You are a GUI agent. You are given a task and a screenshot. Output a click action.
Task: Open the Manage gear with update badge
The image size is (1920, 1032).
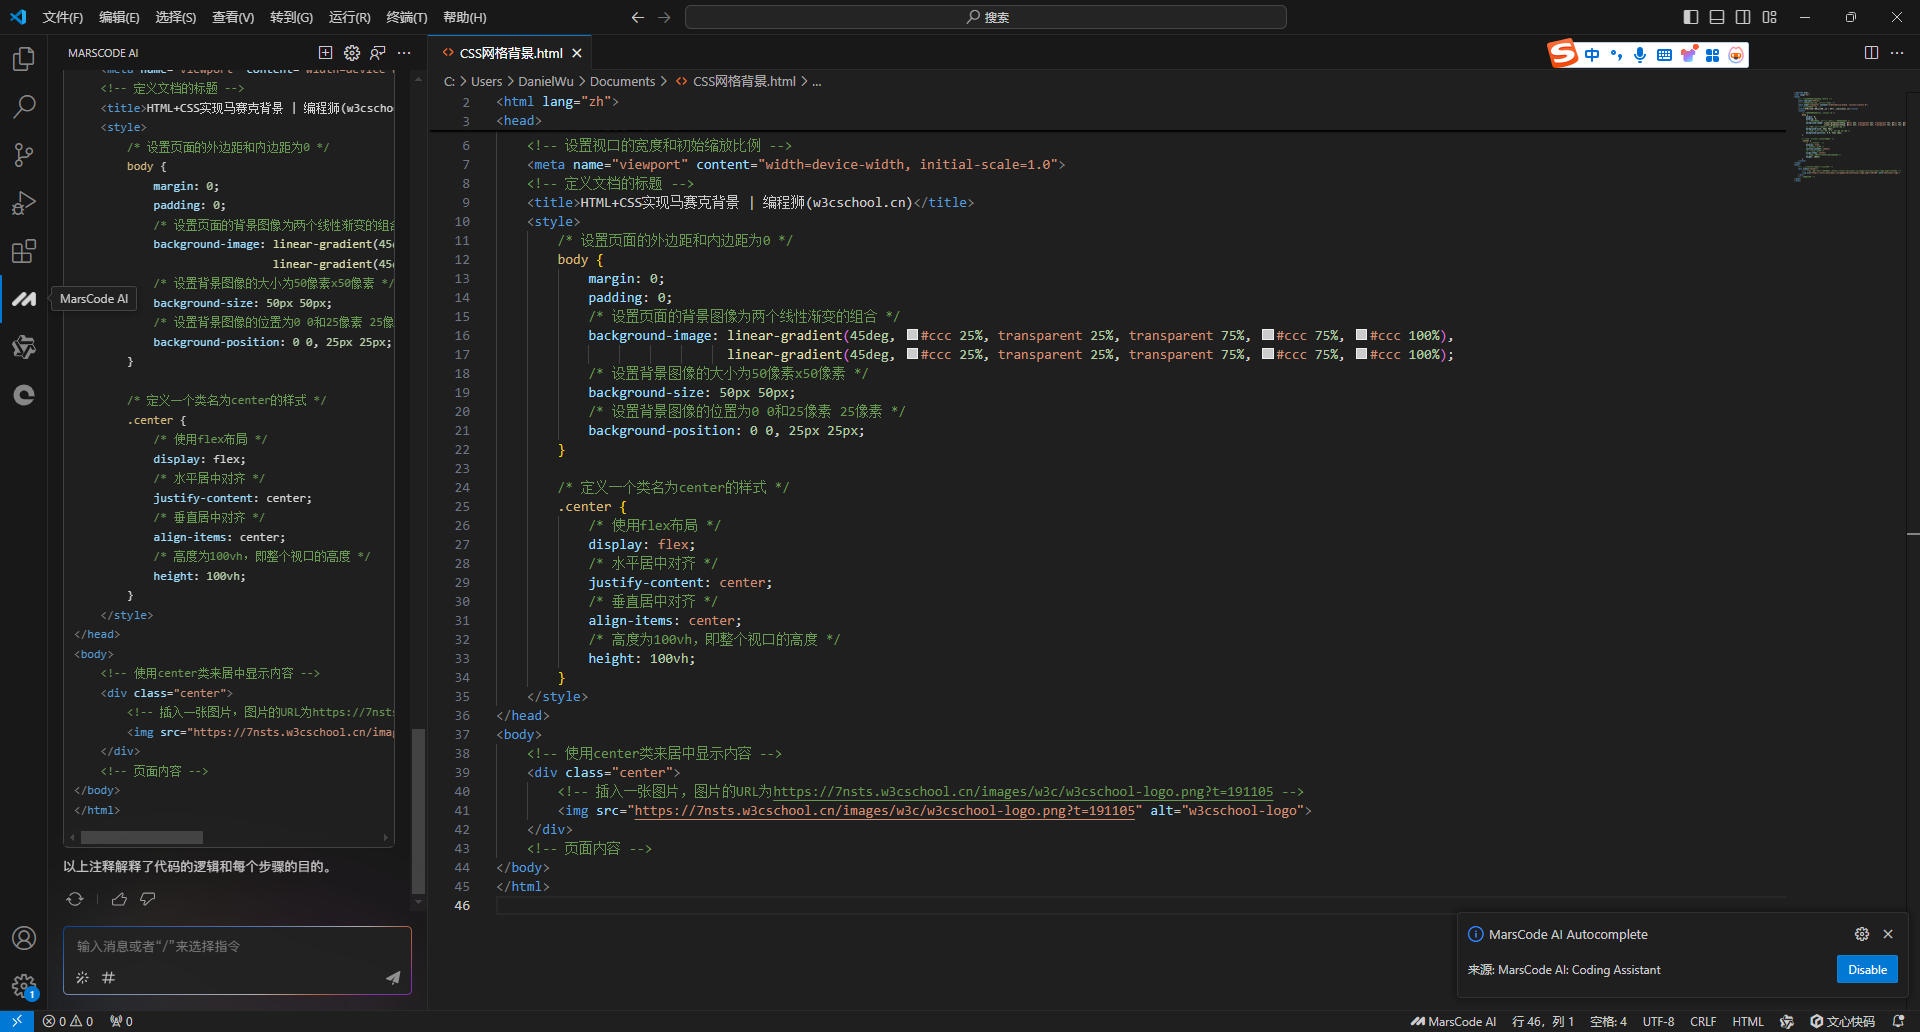pos(24,987)
